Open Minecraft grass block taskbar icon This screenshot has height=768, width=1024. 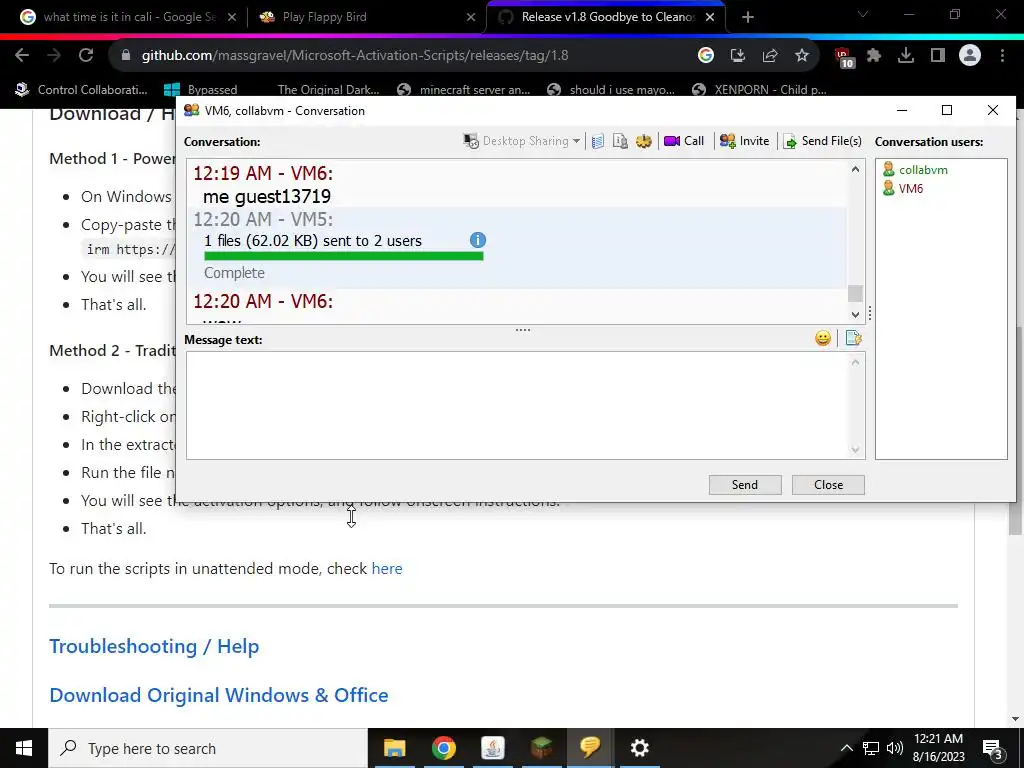(541, 748)
